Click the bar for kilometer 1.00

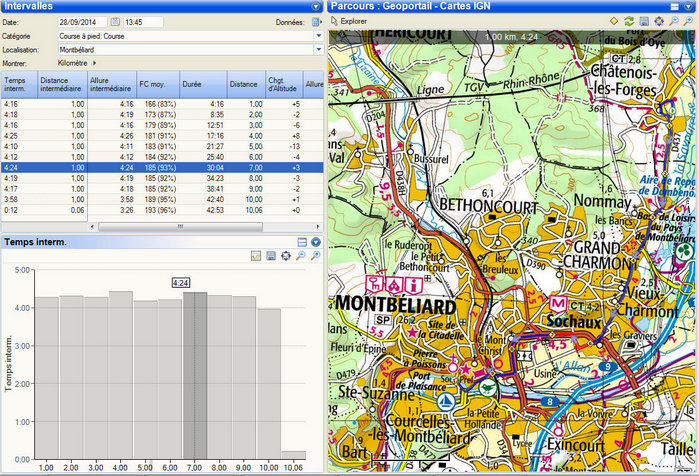point(47,378)
